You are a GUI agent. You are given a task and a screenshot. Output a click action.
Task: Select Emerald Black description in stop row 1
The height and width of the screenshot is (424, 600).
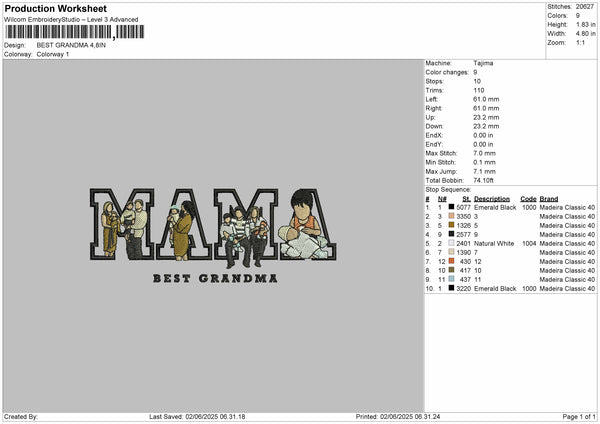point(495,207)
